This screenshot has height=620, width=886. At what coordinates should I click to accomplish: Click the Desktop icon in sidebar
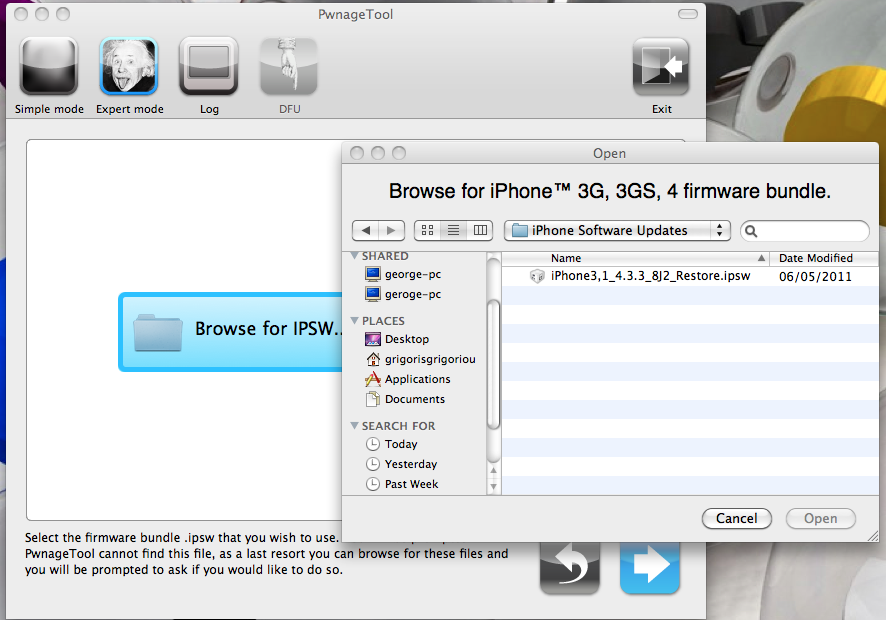point(373,339)
